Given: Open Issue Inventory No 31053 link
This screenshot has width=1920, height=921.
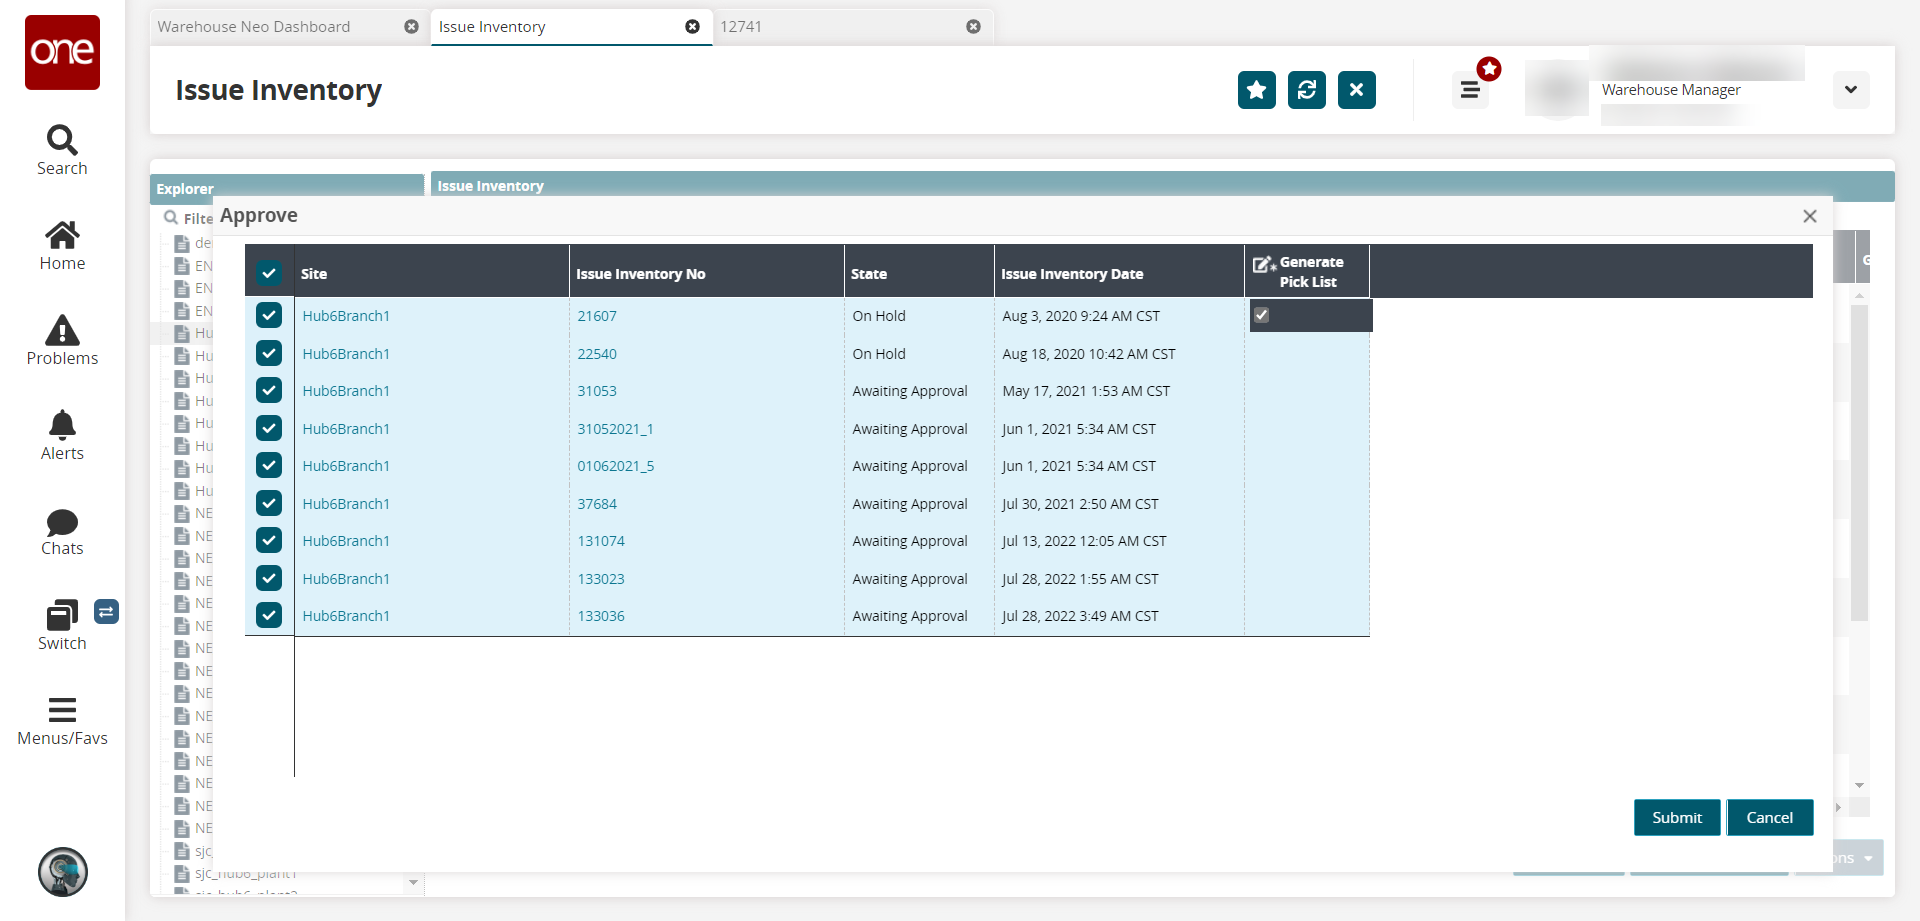Looking at the screenshot, I should click(x=597, y=391).
